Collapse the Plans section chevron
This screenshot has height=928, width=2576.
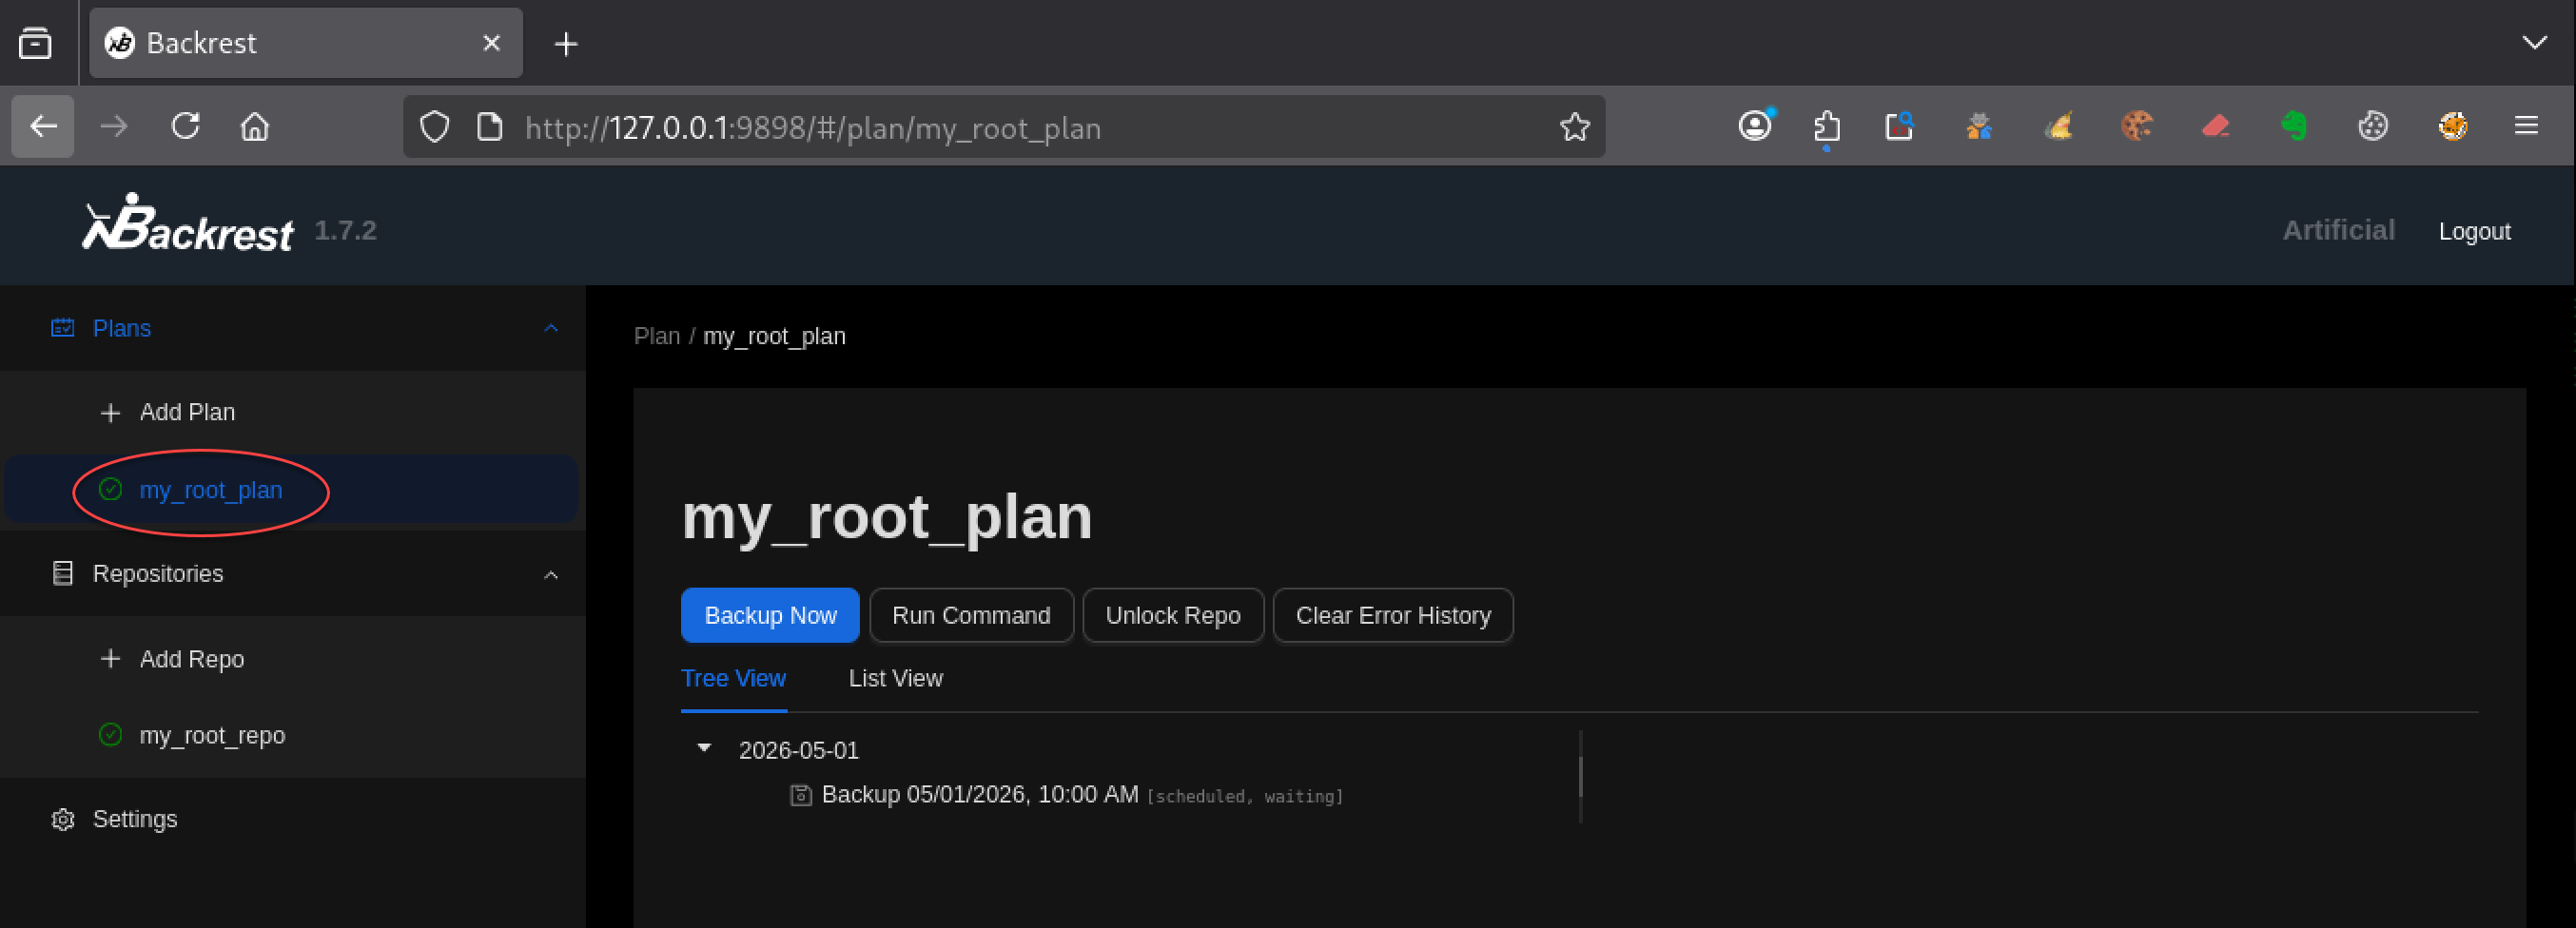point(550,328)
